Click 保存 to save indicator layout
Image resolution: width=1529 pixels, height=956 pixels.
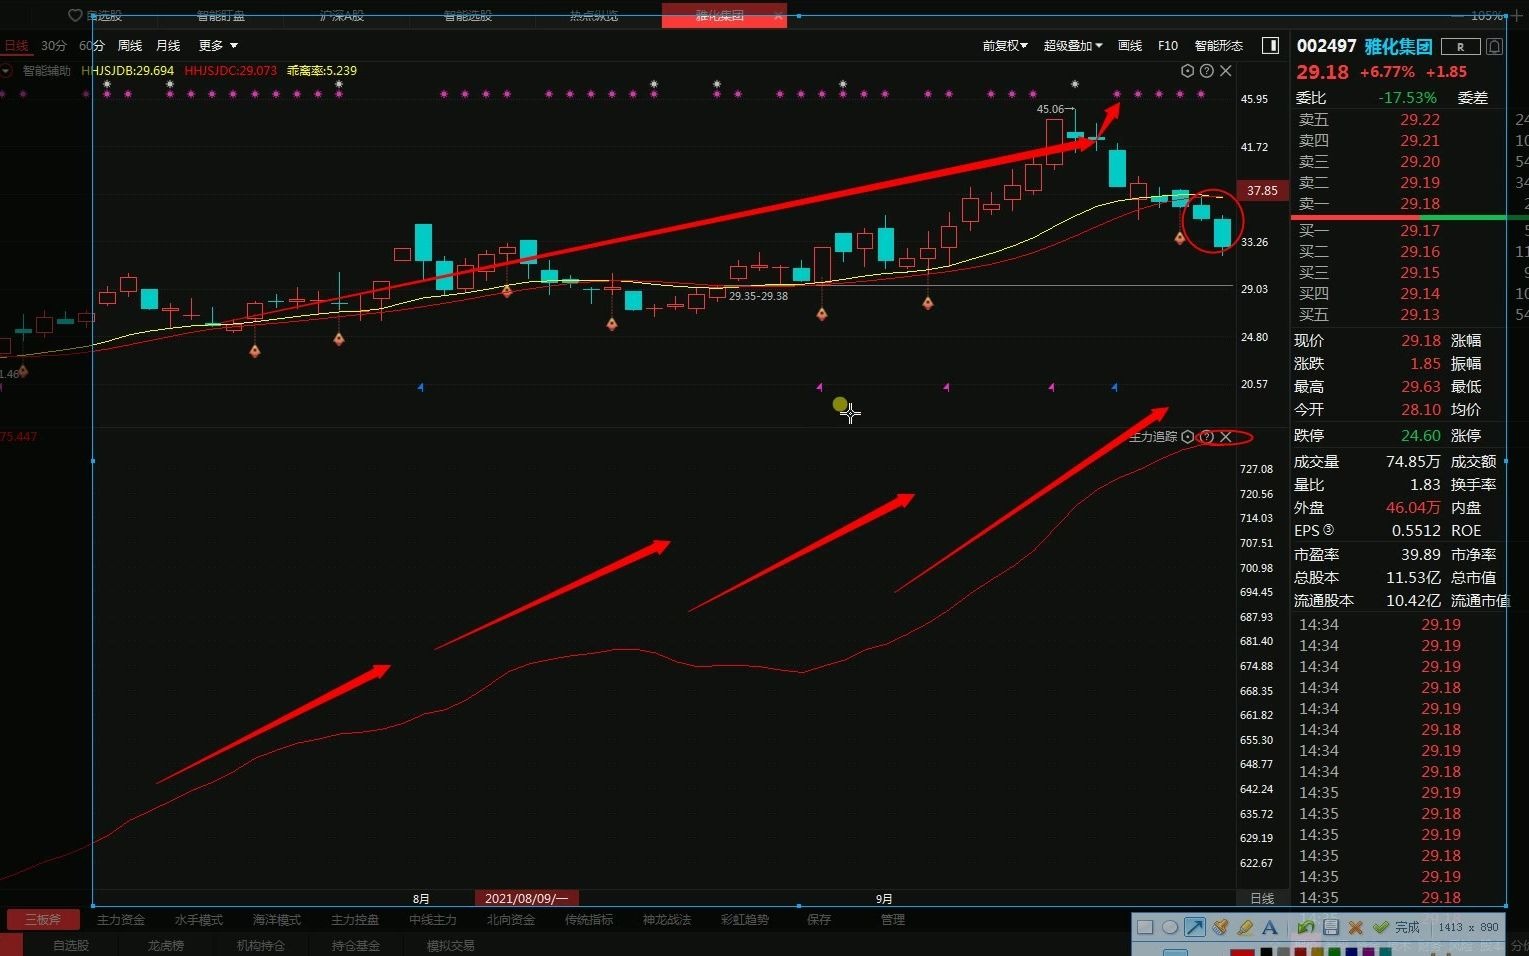point(819,919)
